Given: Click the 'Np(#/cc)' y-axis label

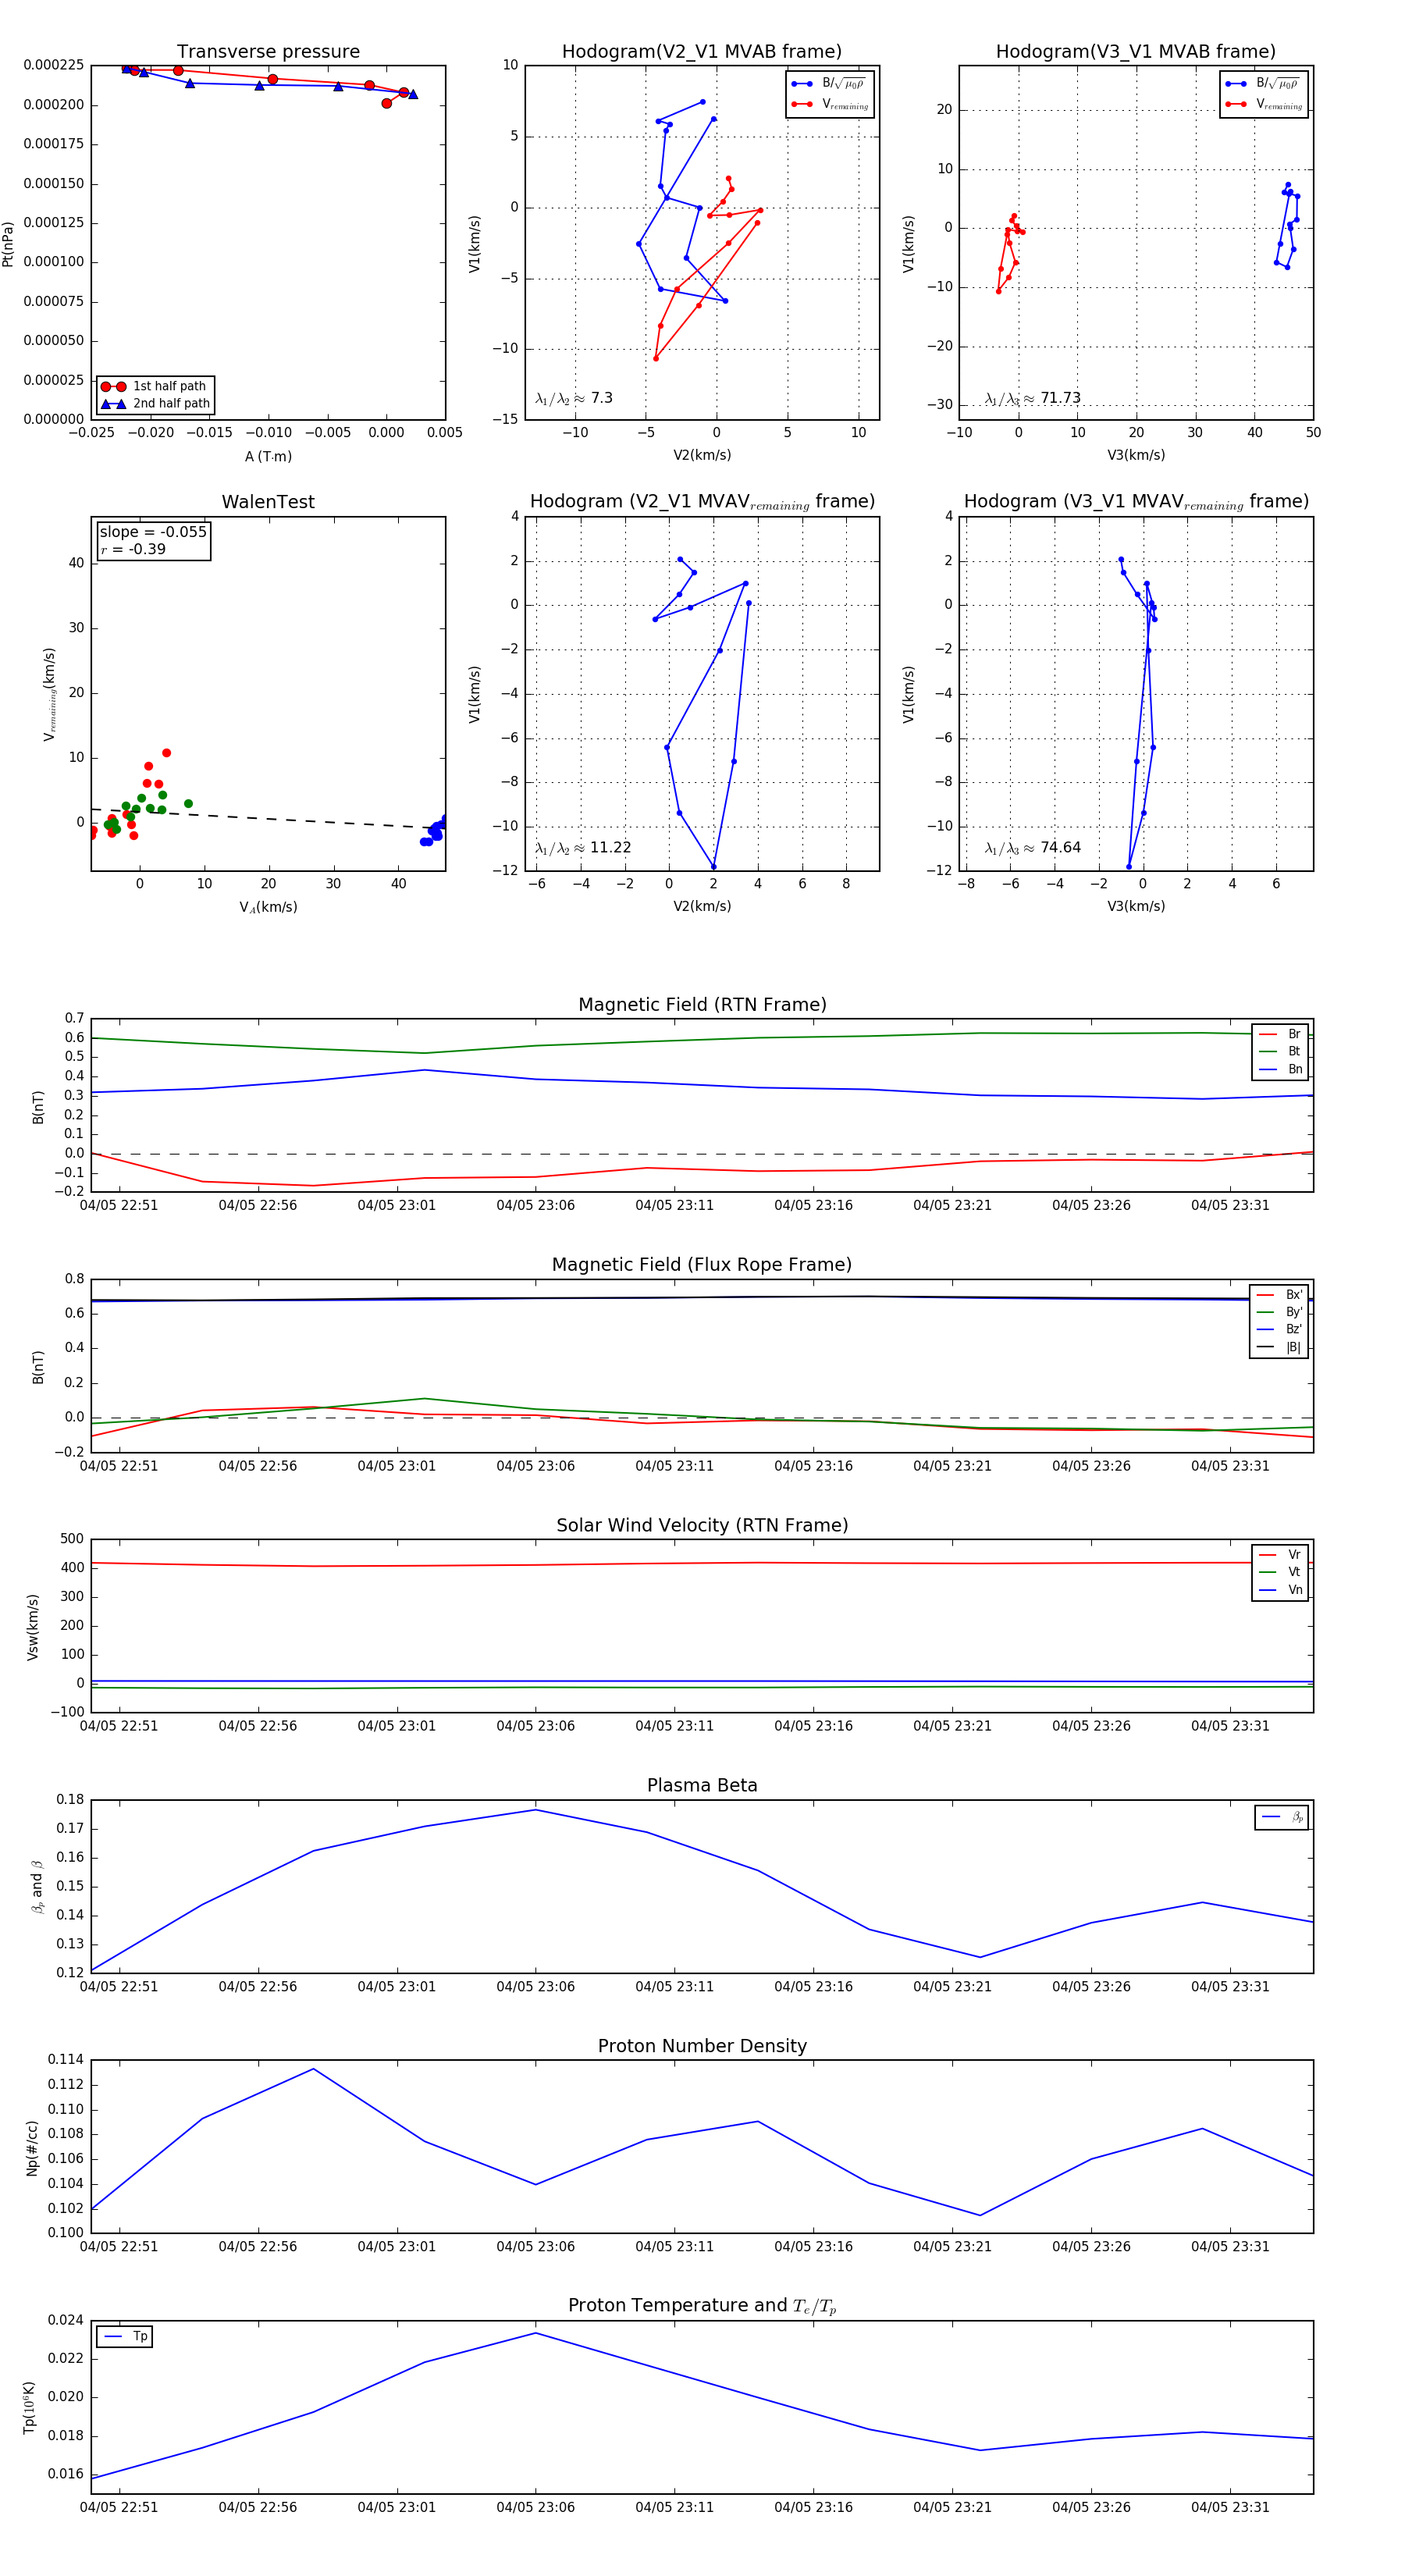Looking at the screenshot, I should [x=32, y=2148].
